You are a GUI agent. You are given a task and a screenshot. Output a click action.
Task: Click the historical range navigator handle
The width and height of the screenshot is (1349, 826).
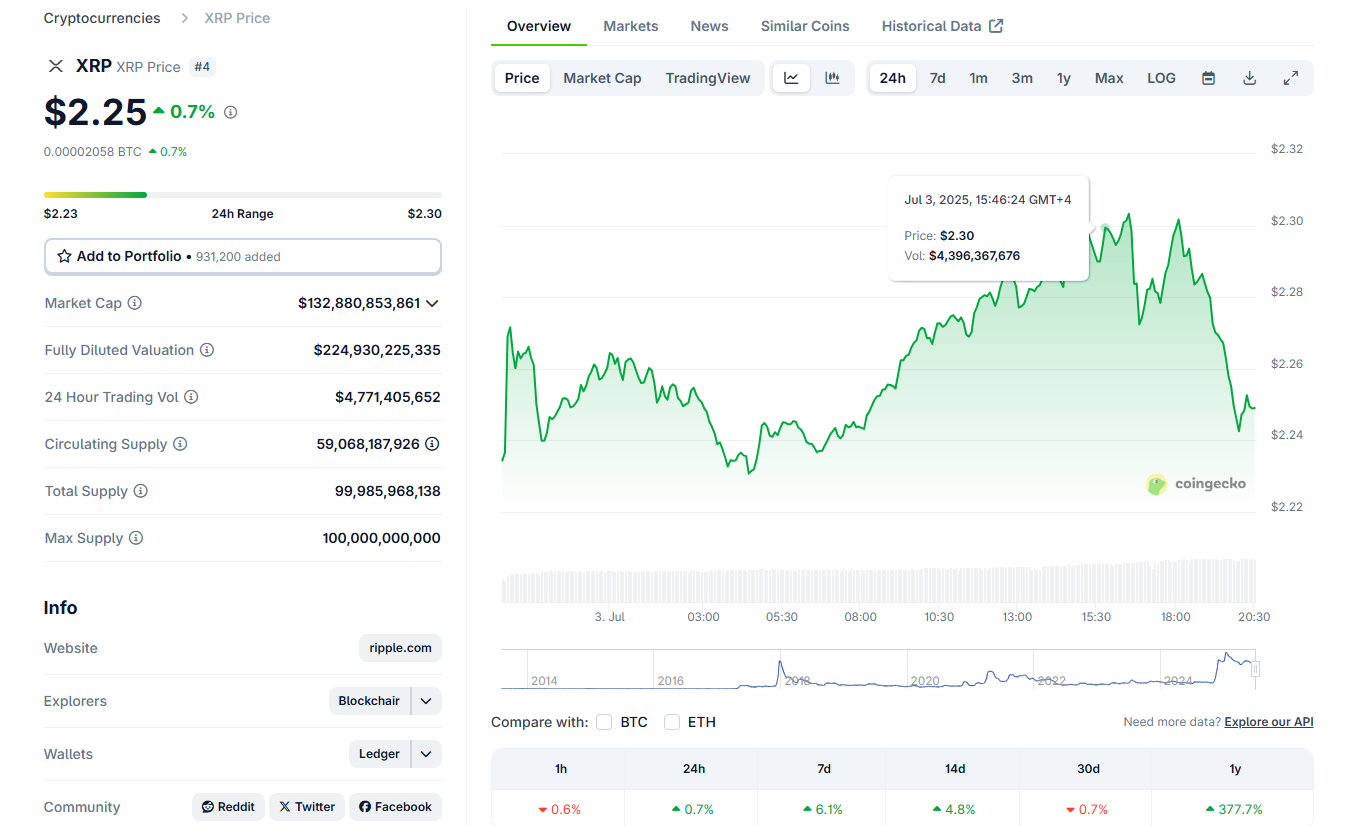1256,669
